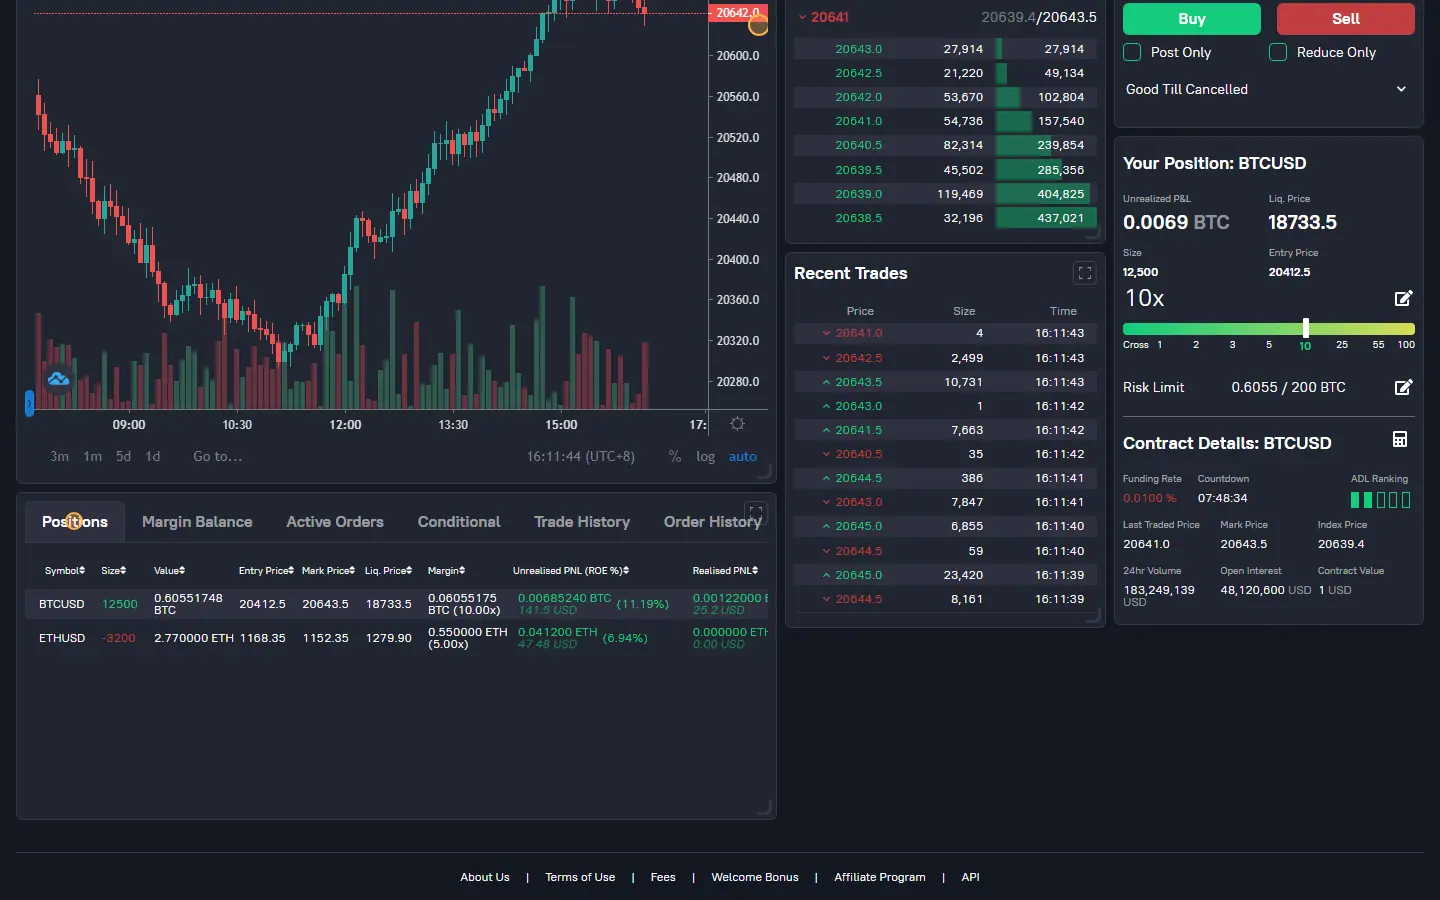Sort positions by the Symbol column
This screenshot has height=900, width=1440.
coord(65,571)
